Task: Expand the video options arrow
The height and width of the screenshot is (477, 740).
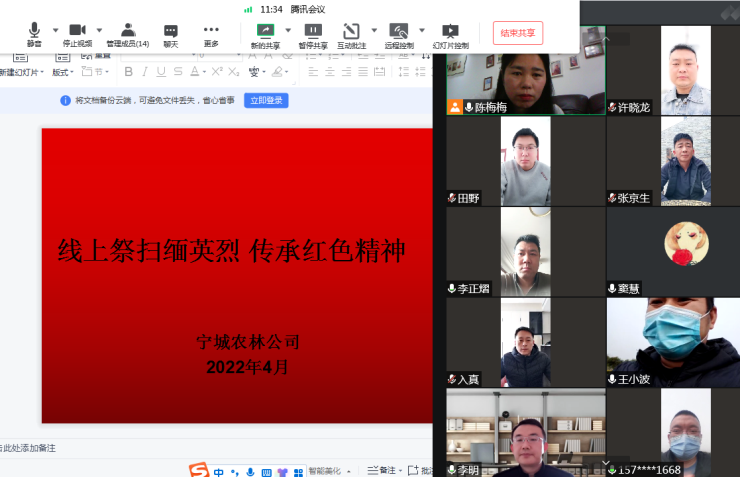Action: click(x=99, y=30)
